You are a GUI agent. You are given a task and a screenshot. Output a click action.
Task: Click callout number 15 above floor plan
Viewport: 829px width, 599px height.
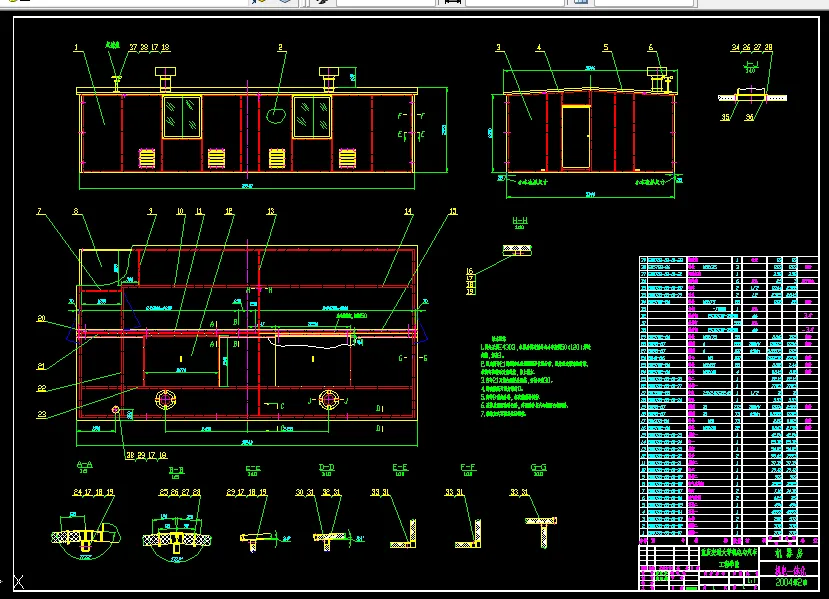click(x=453, y=211)
